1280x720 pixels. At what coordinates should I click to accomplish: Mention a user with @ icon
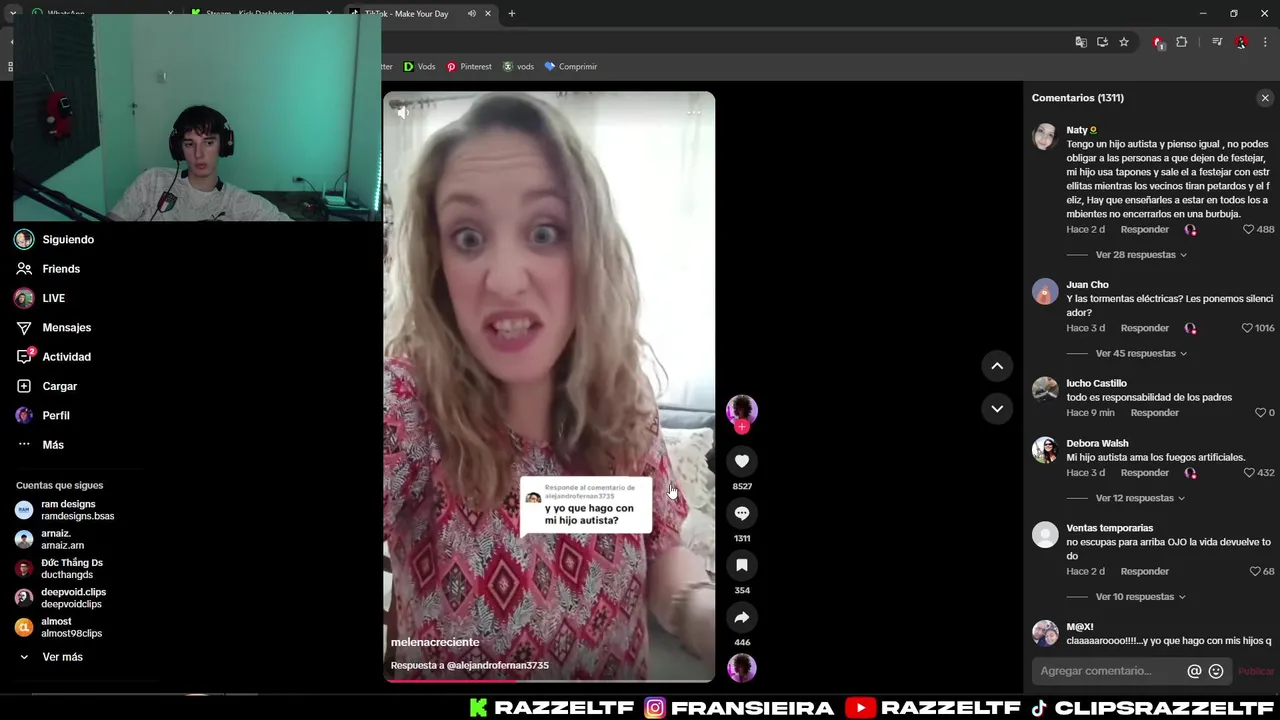coord(1194,671)
